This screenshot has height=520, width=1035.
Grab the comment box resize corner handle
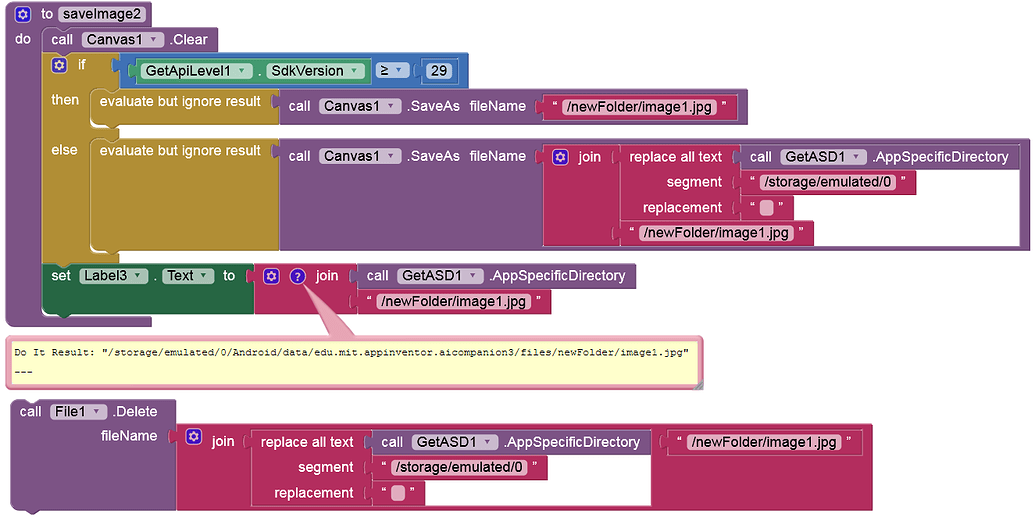pyautogui.click(x=697, y=383)
